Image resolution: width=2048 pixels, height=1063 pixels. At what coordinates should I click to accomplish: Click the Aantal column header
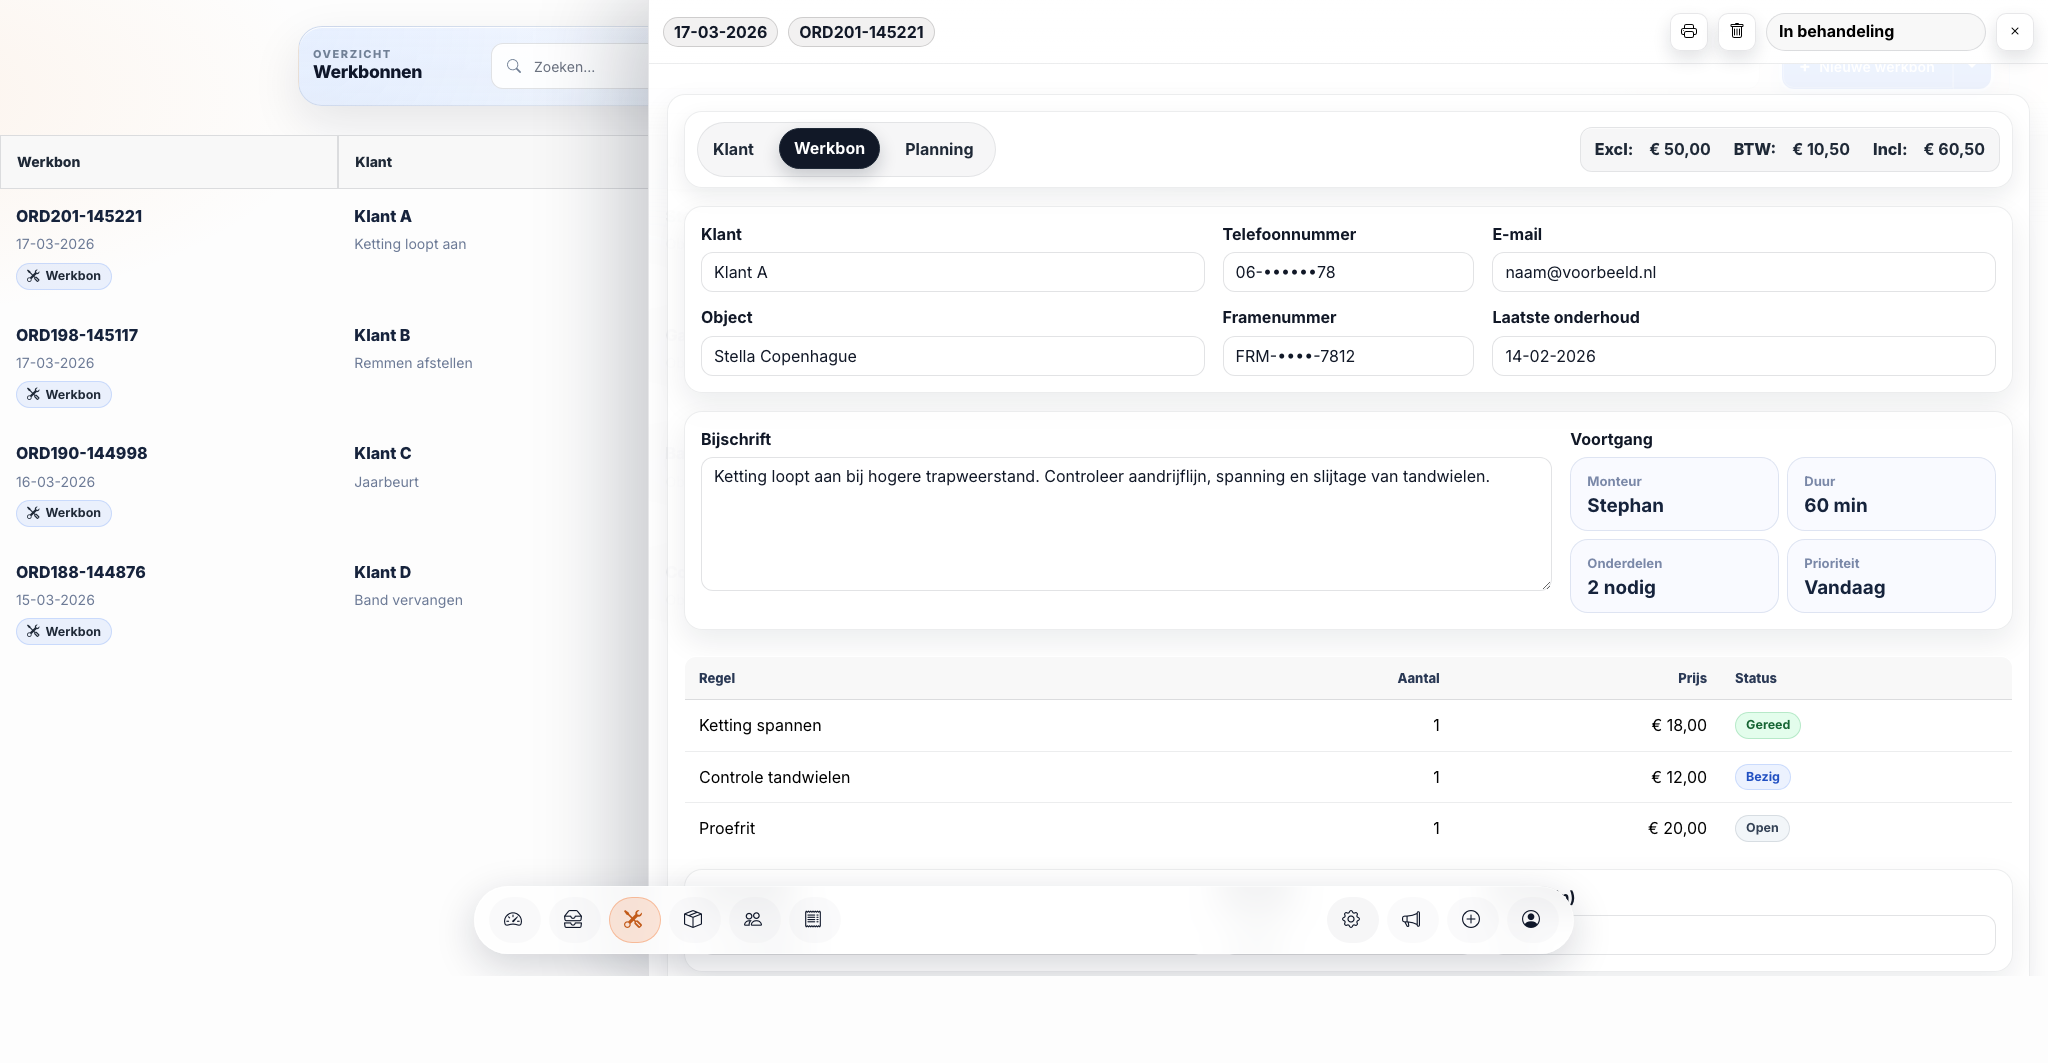(x=1418, y=678)
